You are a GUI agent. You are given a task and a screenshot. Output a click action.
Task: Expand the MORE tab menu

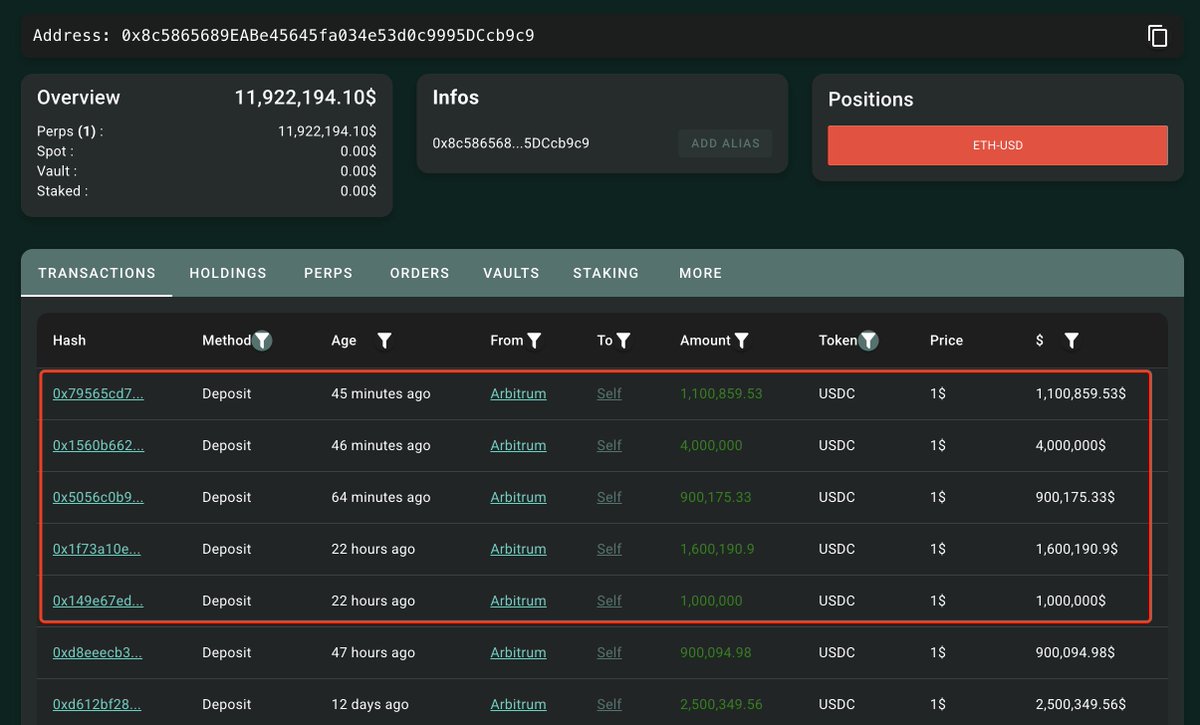click(700, 273)
